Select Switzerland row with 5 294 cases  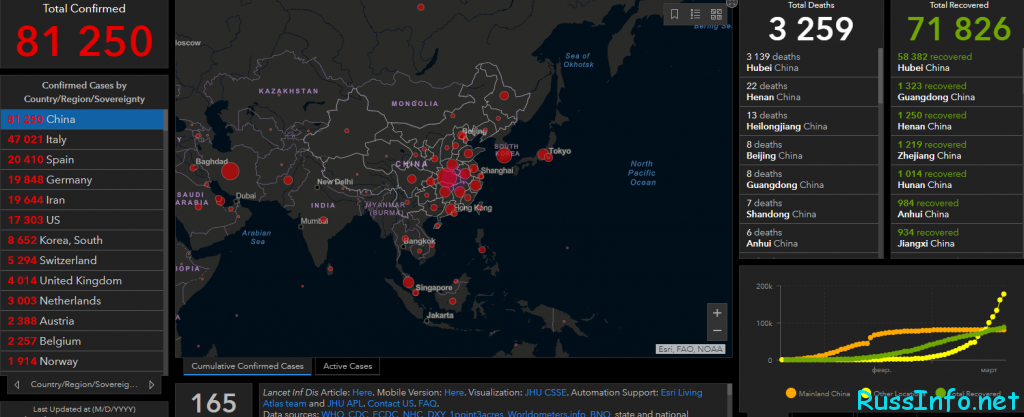[x=82, y=261]
